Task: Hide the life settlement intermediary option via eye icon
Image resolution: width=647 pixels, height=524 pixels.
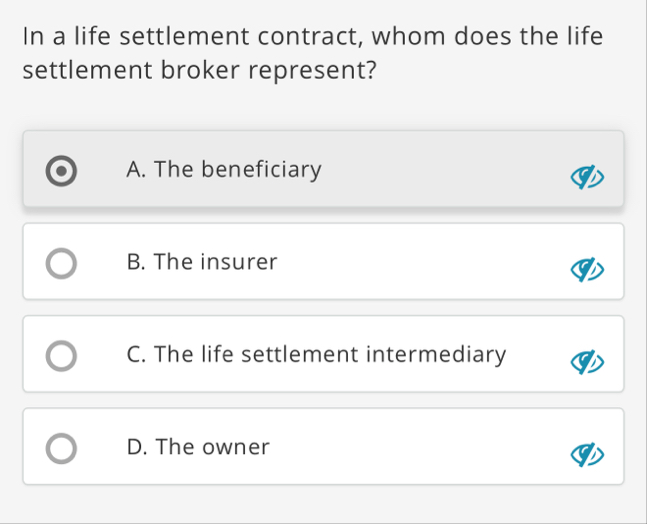Action: [x=587, y=362]
